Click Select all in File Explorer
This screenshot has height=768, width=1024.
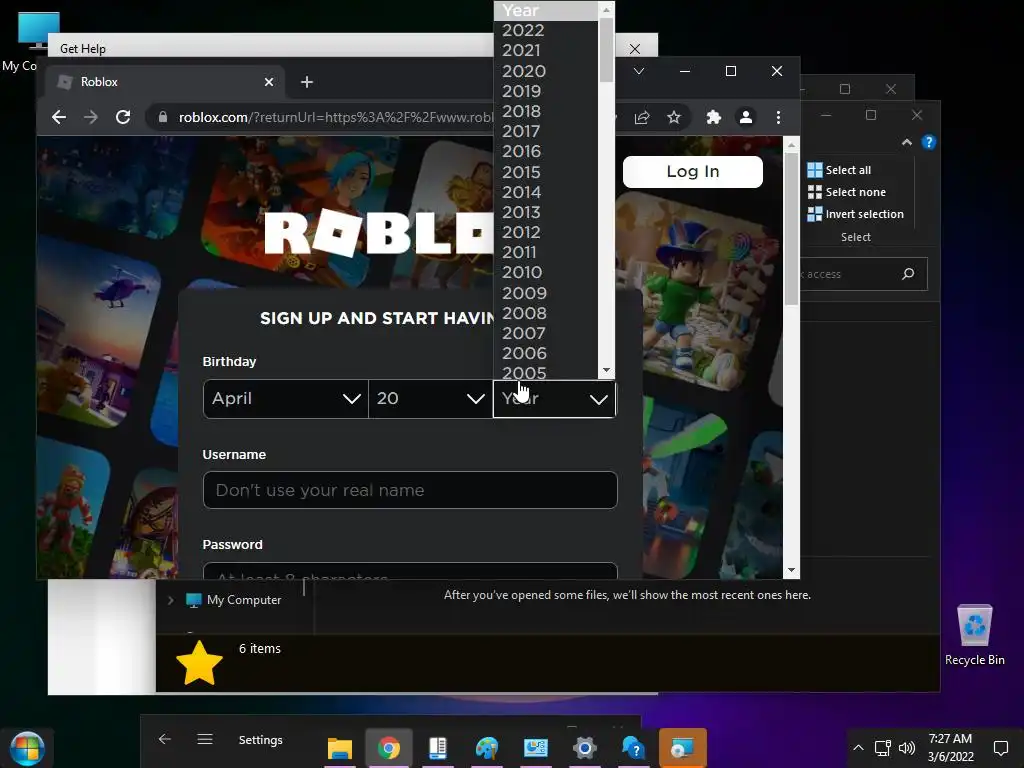839,170
